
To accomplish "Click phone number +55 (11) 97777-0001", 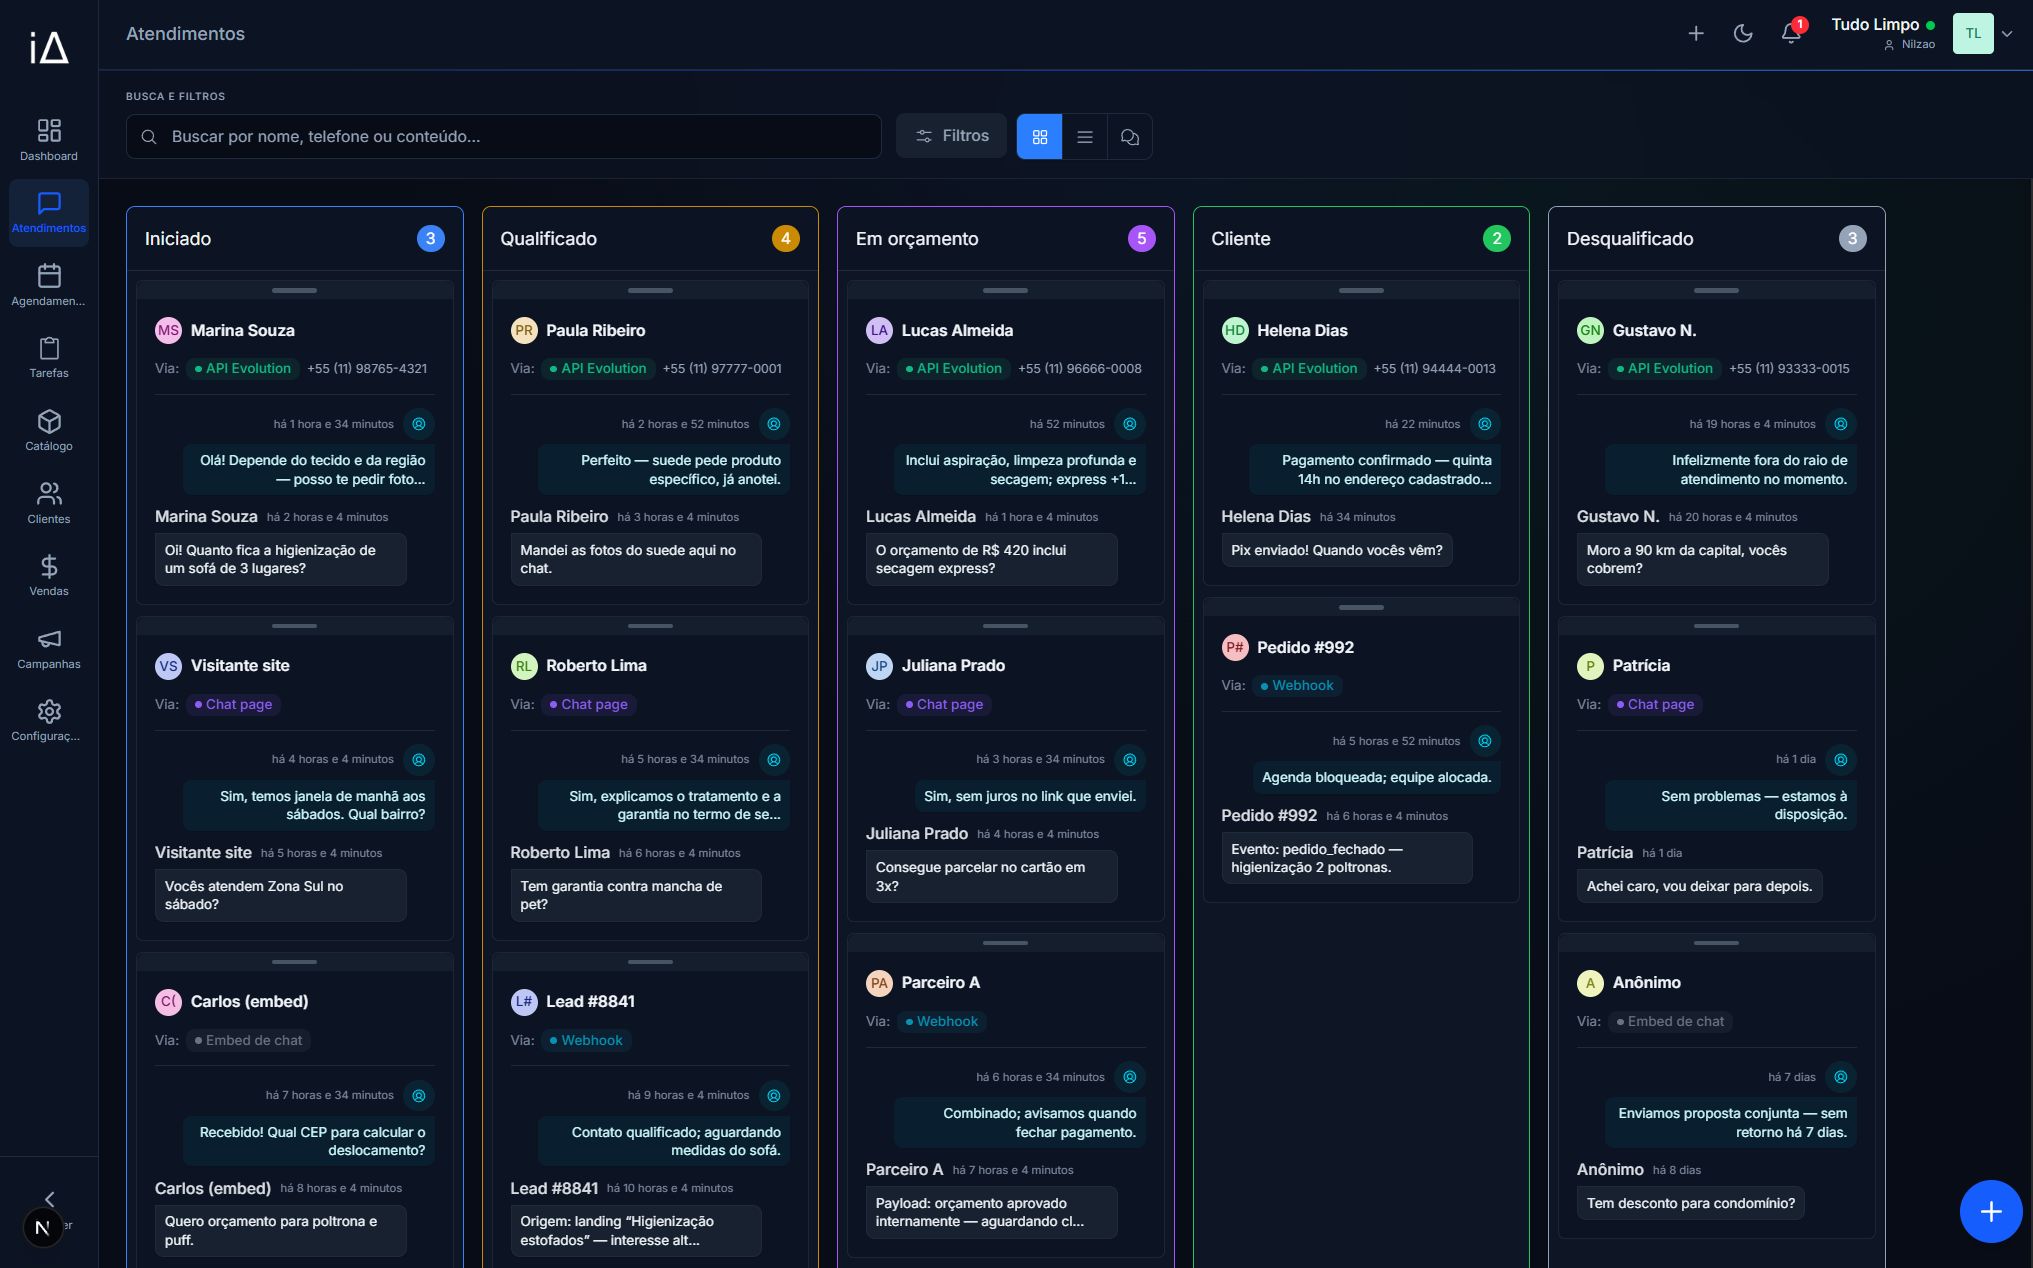I will point(722,368).
